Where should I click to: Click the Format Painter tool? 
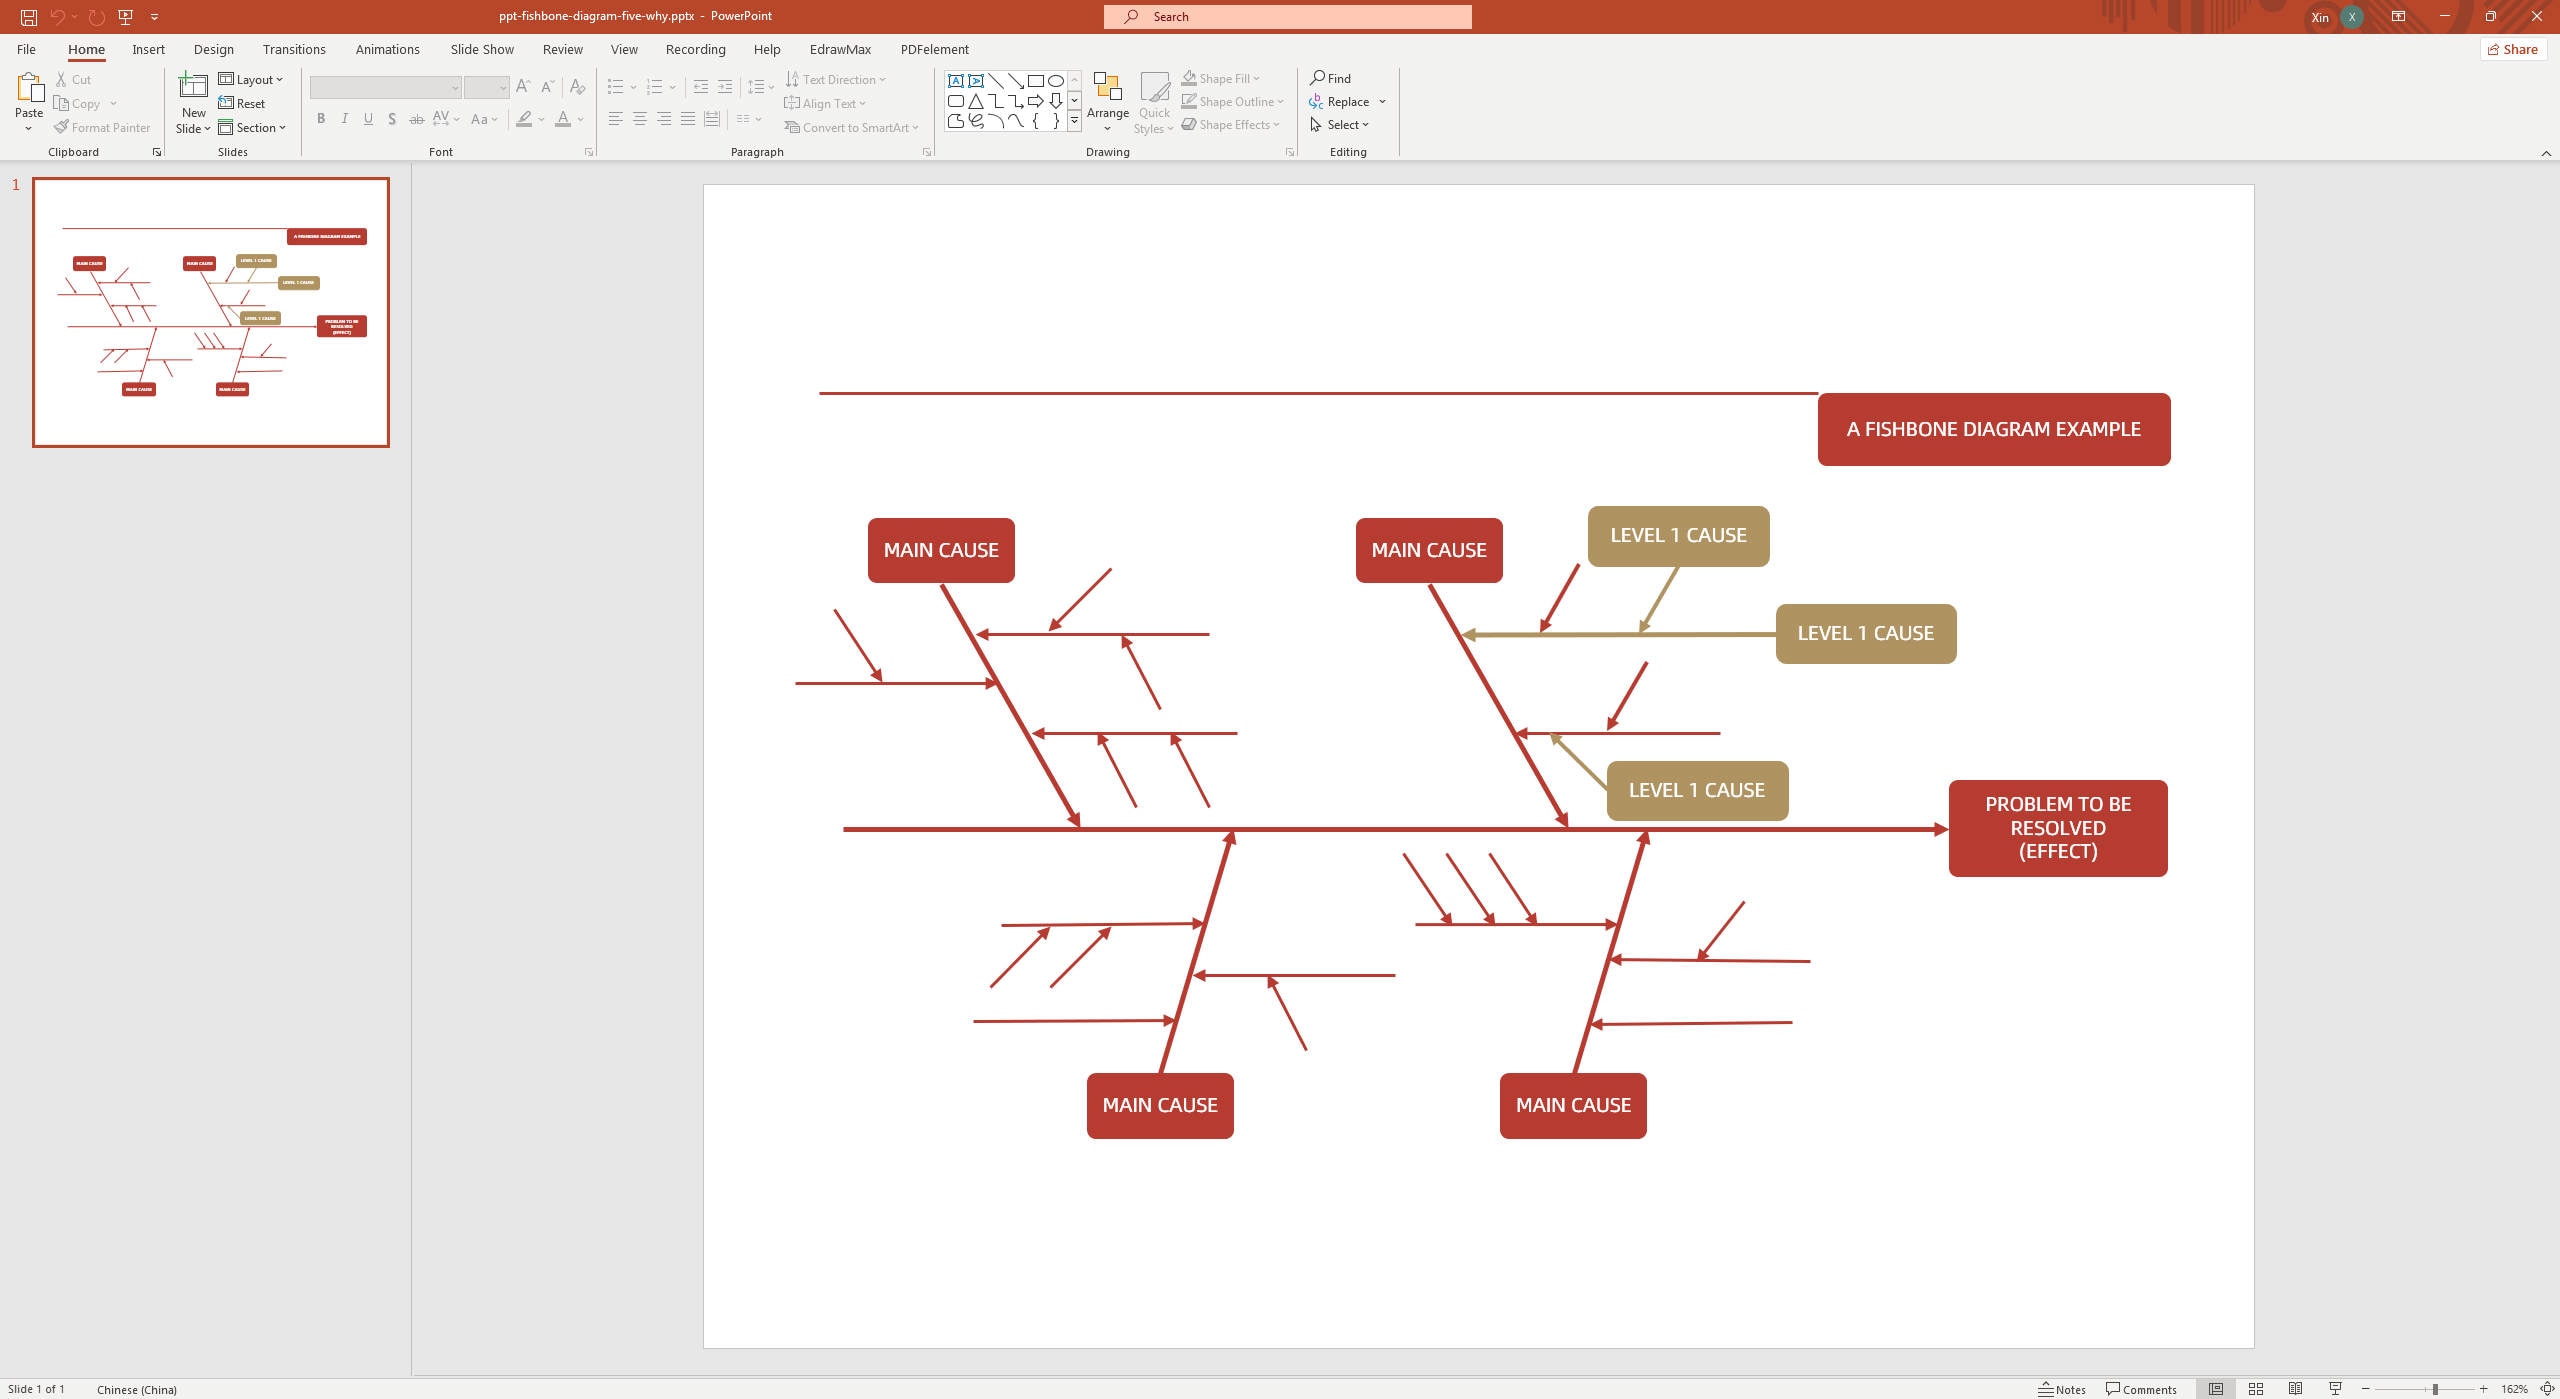(x=101, y=127)
